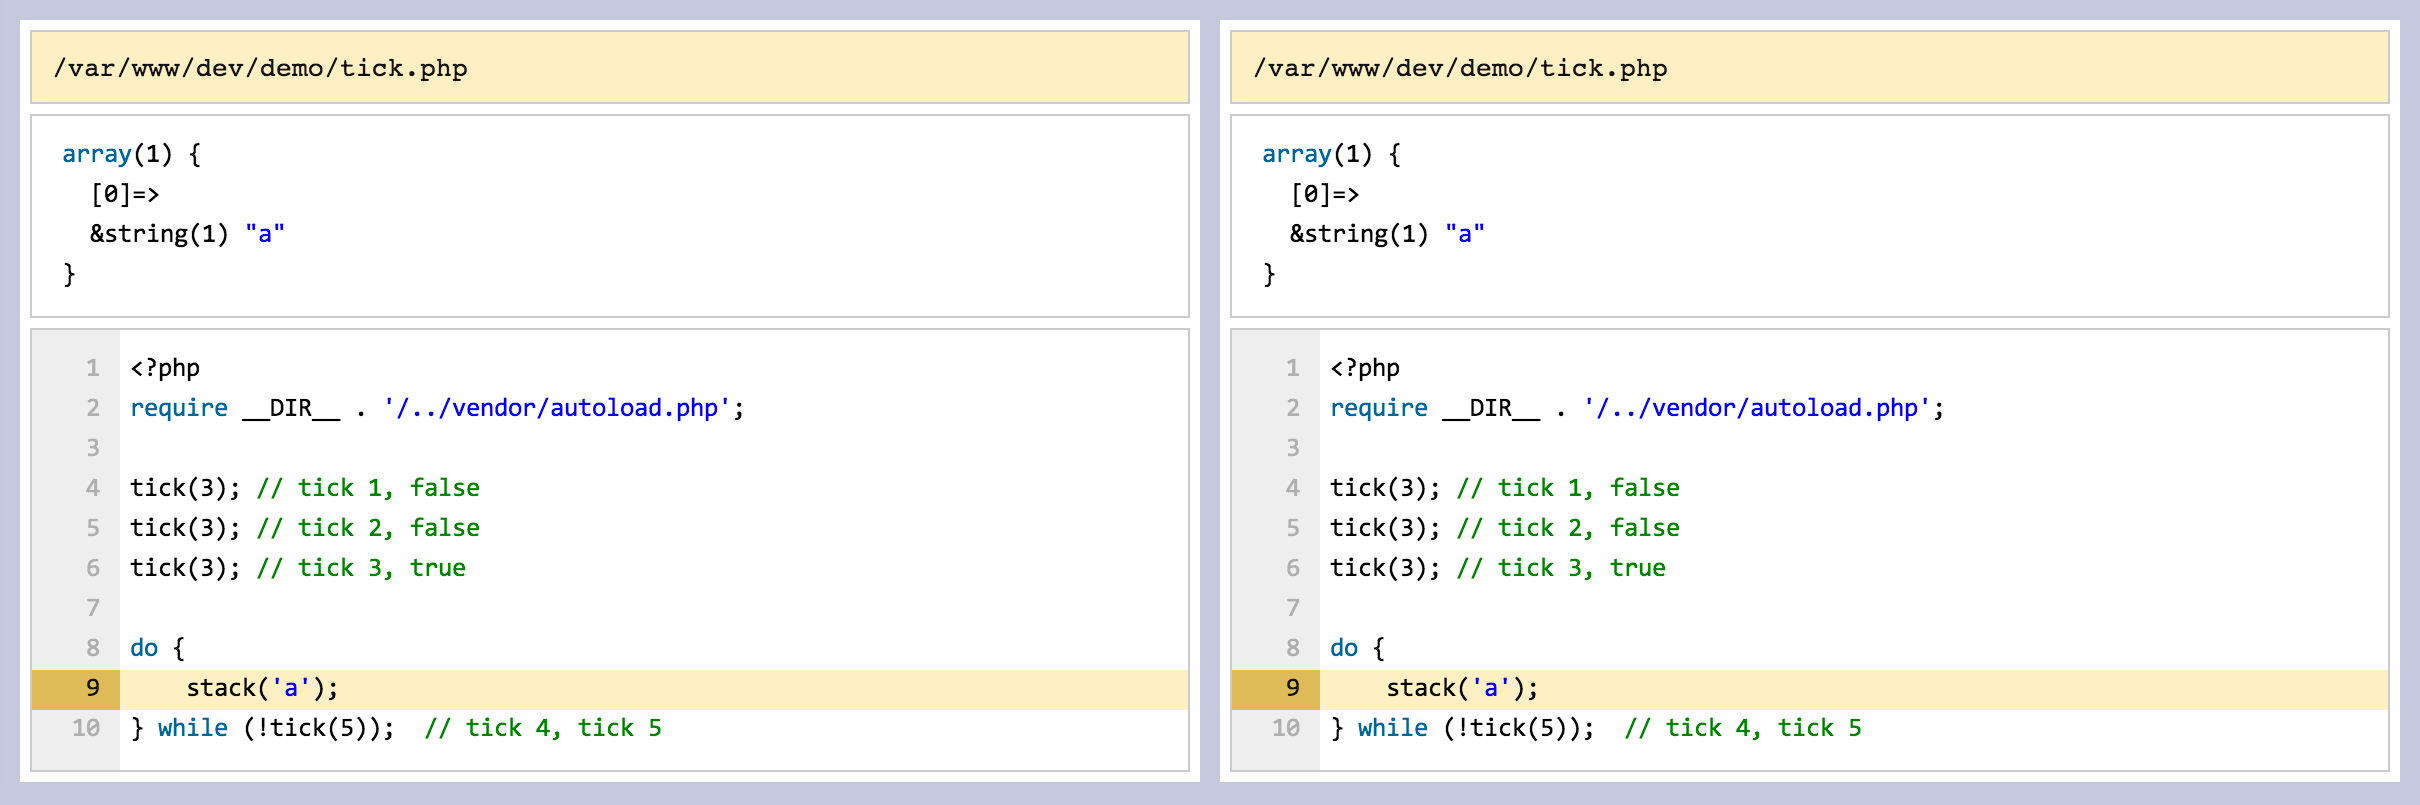Click the 'do {' line in the right panel
The height and width of the screenshot is (805, 2420).
tap(1358, 648)
